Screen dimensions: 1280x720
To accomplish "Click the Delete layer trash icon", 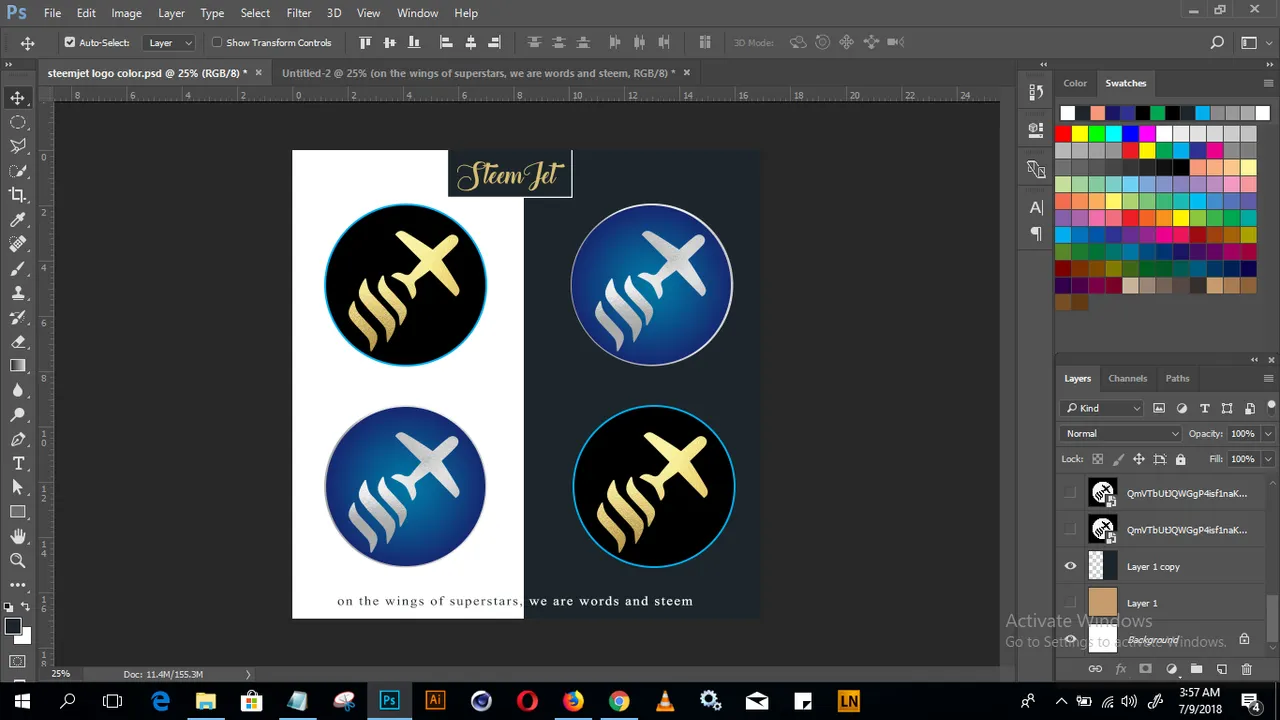I will (1246, 669).
